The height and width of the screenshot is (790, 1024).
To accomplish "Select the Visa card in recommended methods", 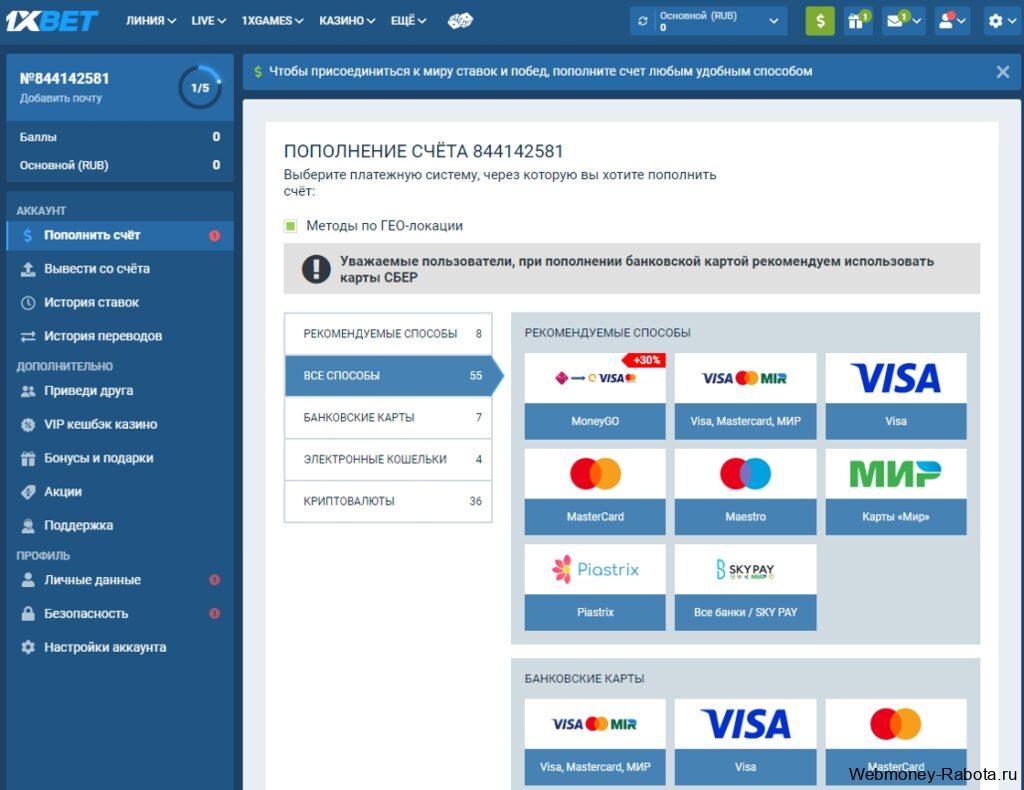I will click(x=896, y=396).
